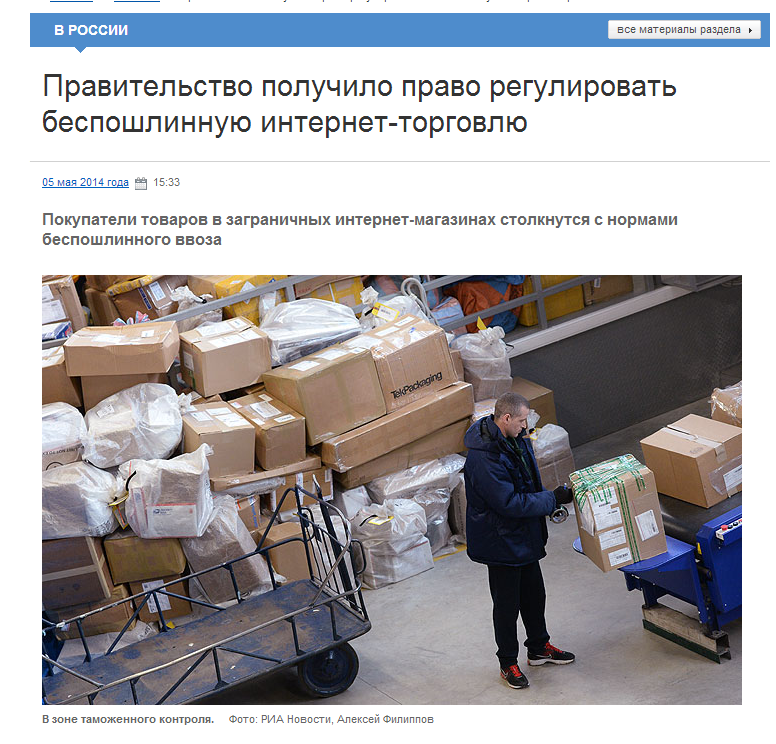Viewport: 776px width, 744px height.
Task: Click the article headline about беспошлинную интернет-торговлю
Action: [359, 104]
